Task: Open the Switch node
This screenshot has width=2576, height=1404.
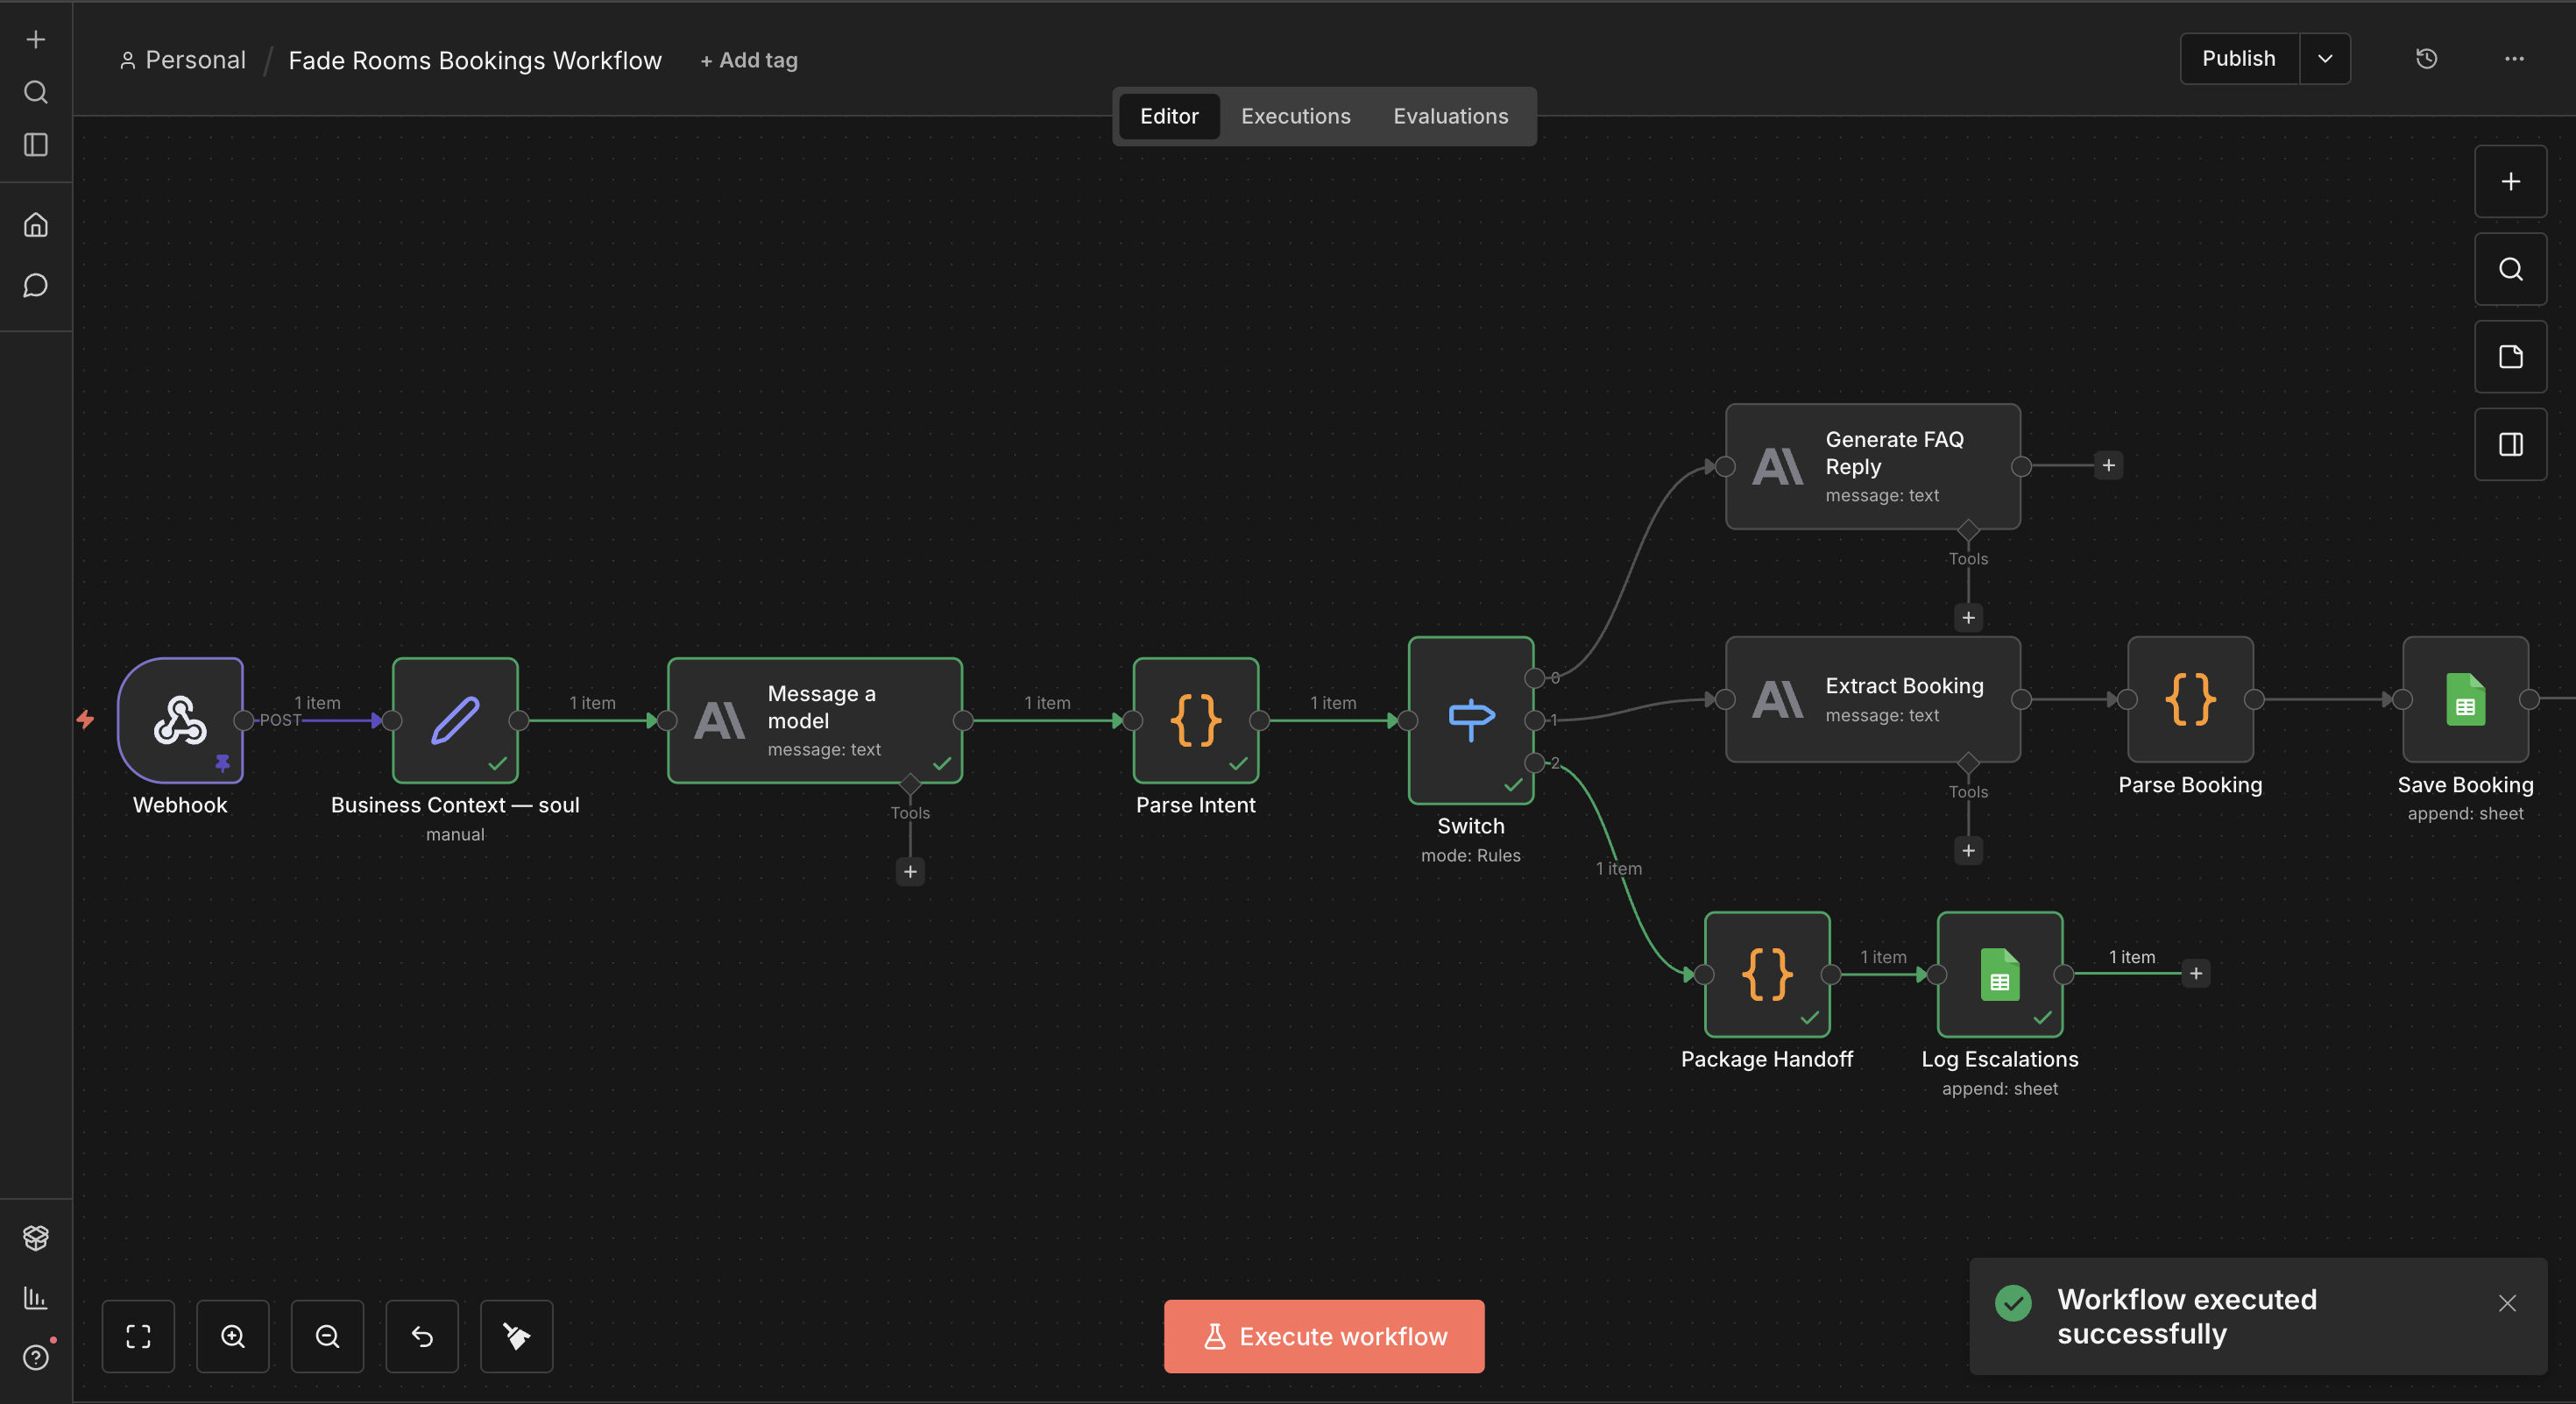Action: click(1471, 720)
